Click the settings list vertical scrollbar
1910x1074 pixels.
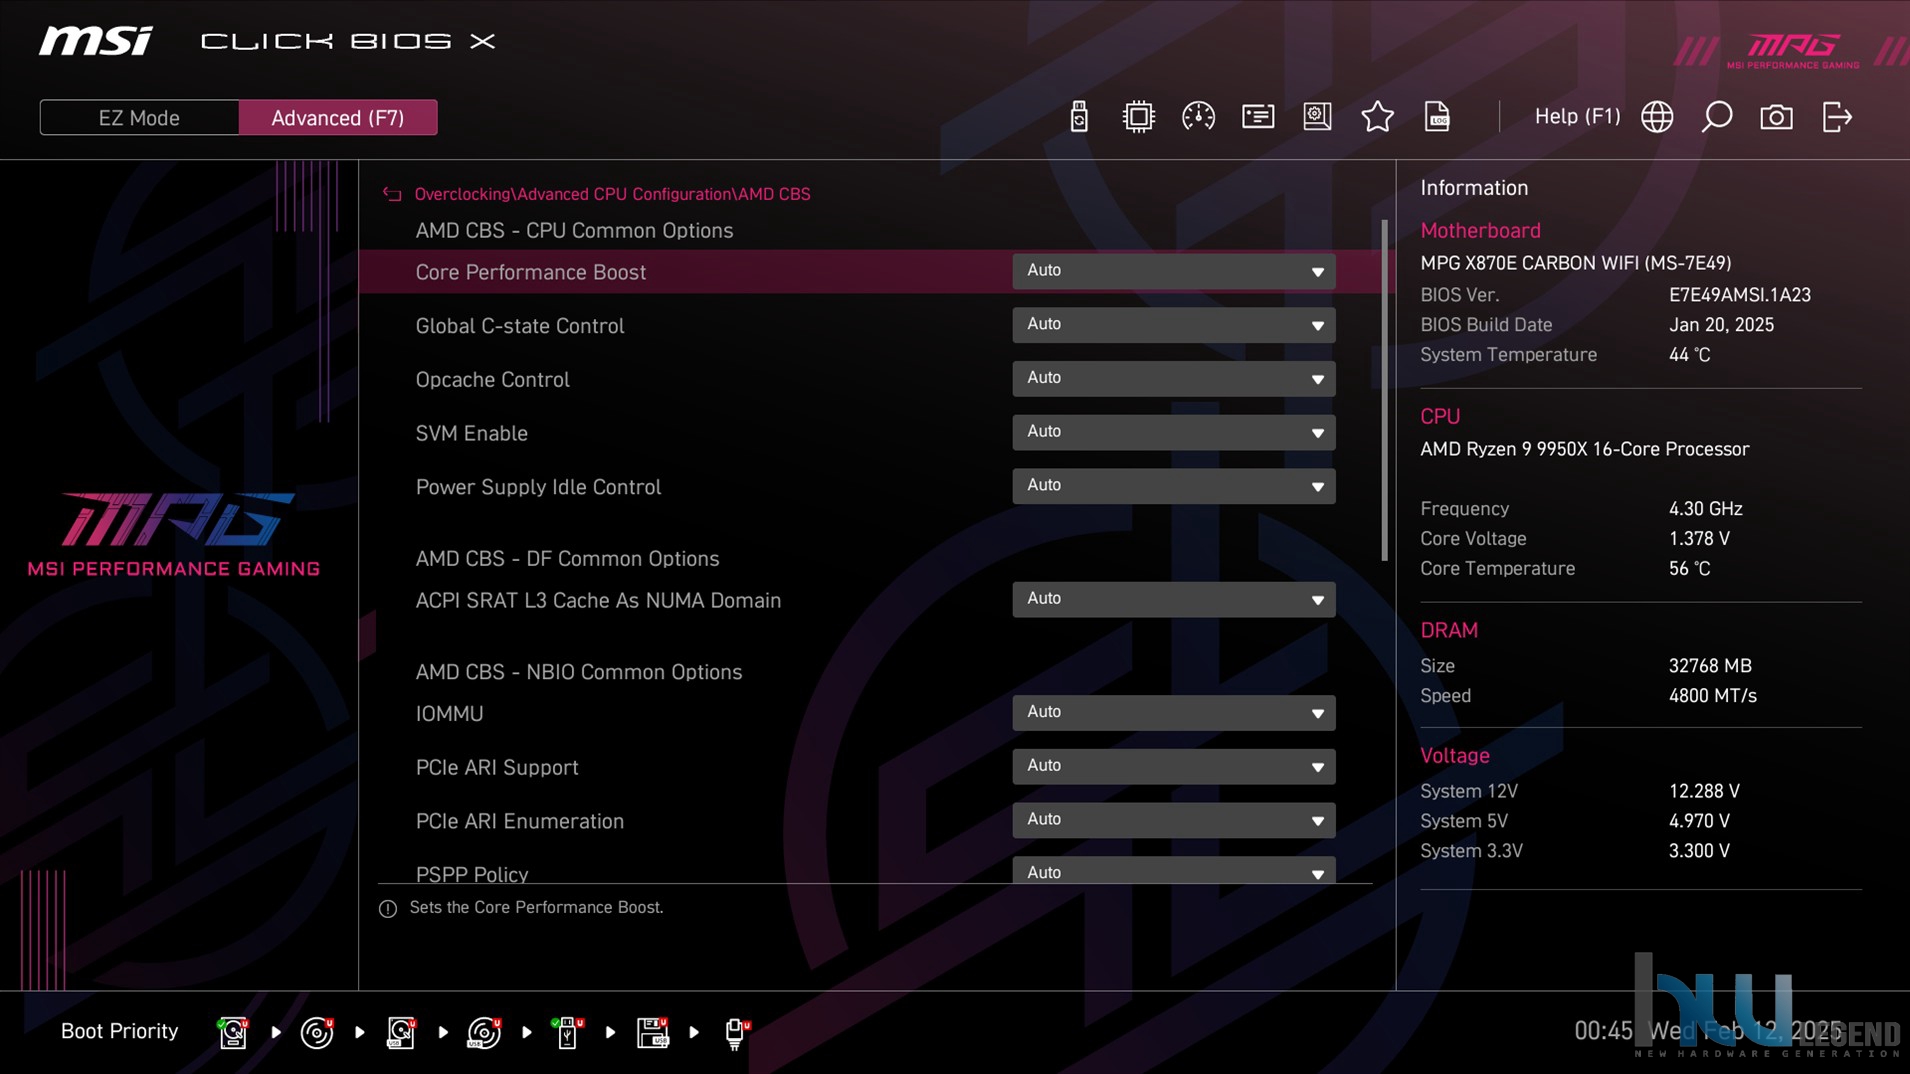[1384, 390]
